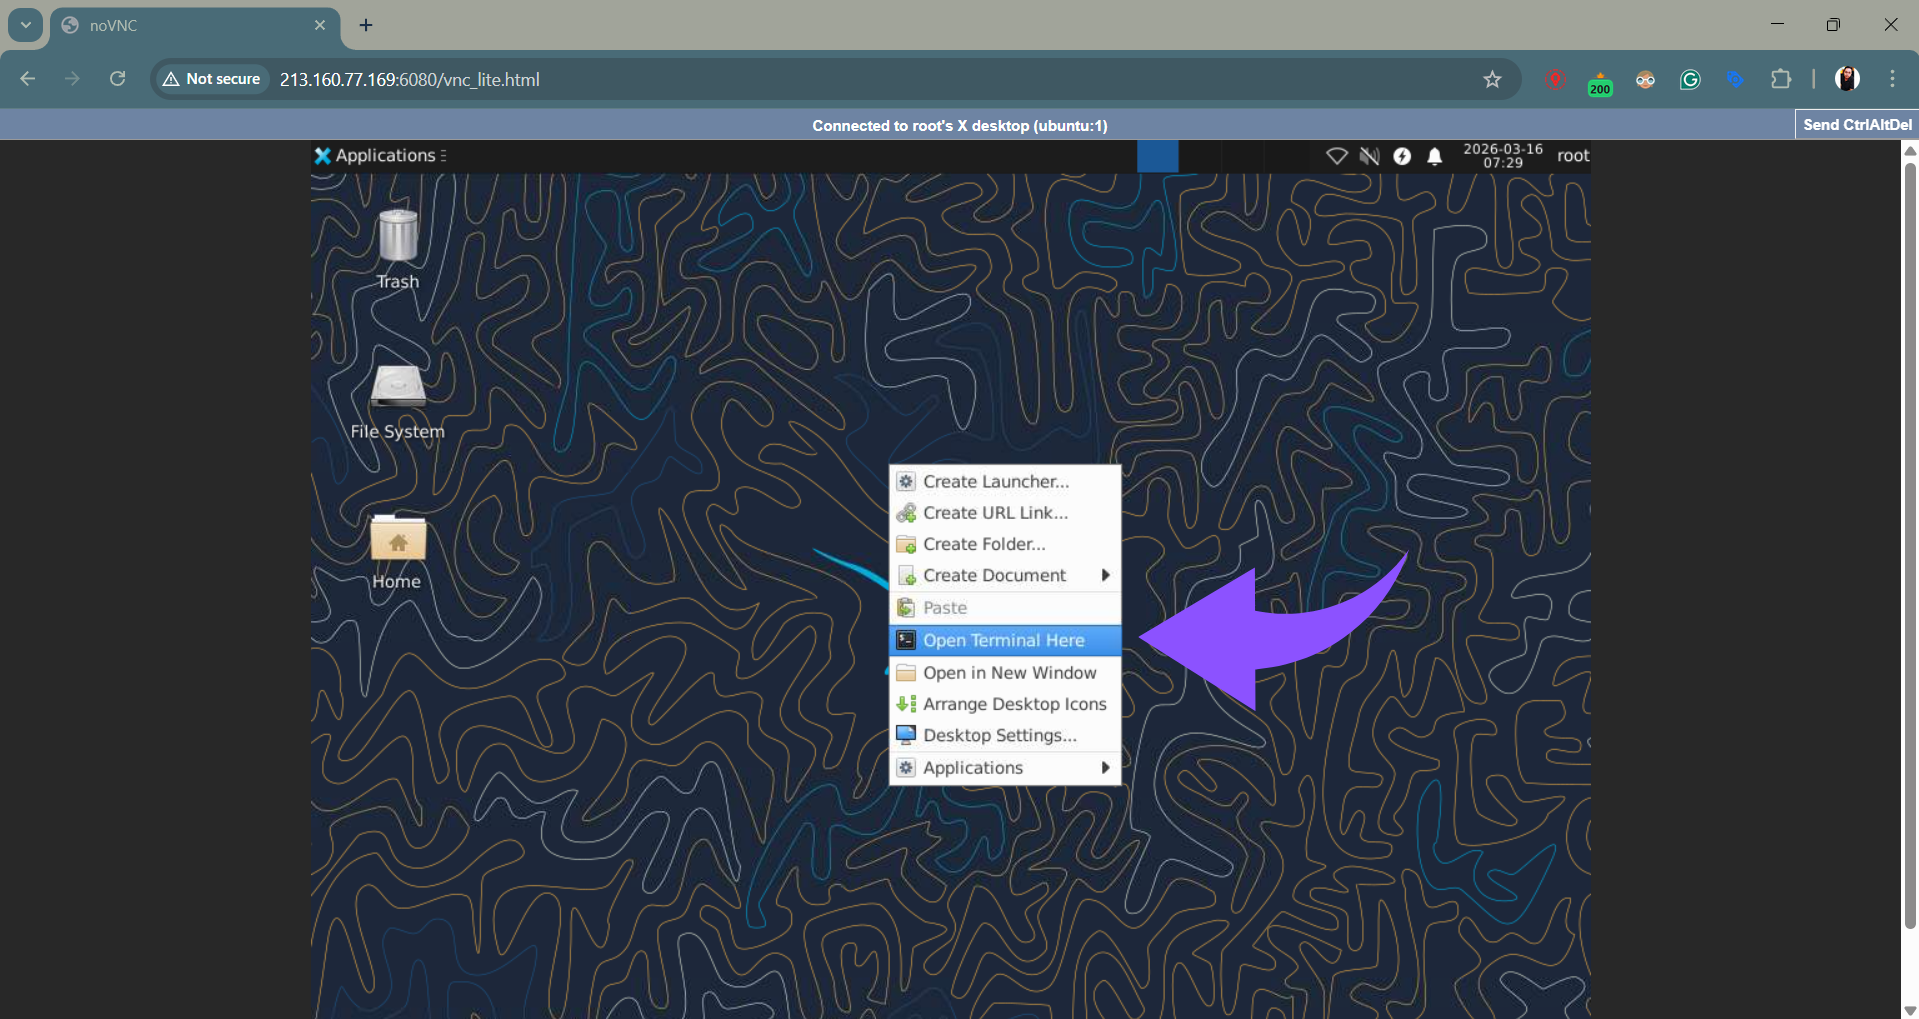1919x1019 pixels.
Task: Click the File System drive icon
Action: click(398, 388)
